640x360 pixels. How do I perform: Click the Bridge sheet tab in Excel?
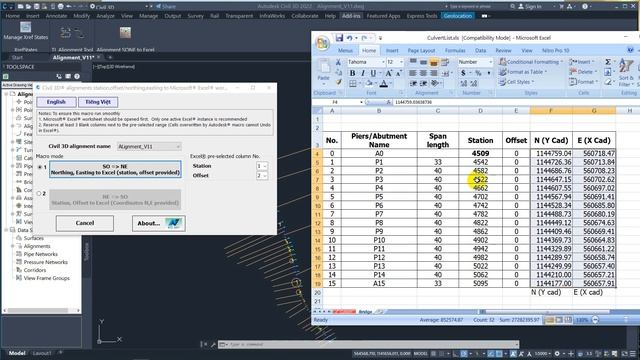pyautogui.click(x=365, y=312)
